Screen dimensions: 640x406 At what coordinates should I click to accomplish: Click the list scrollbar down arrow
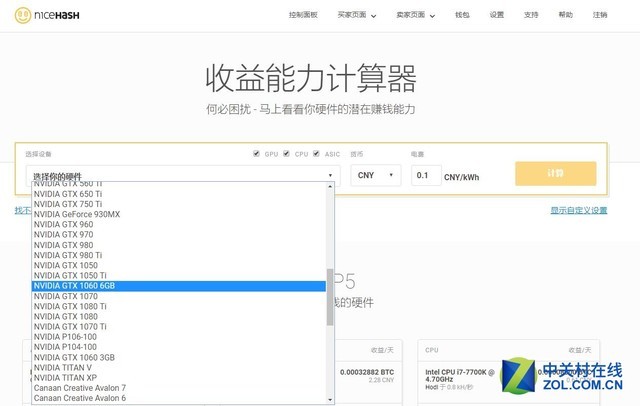click(330, 400)
